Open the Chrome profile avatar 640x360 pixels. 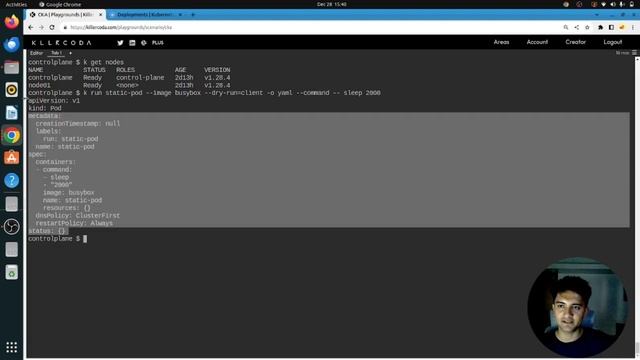(622, 27)
